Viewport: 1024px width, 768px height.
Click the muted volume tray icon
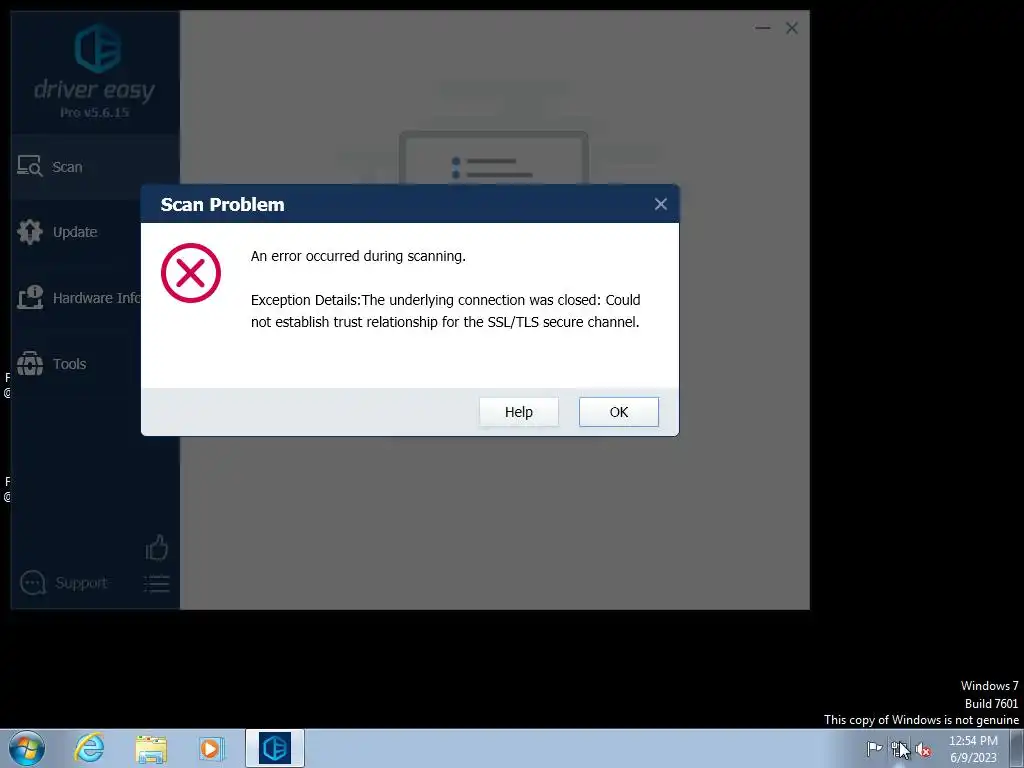pos(923,749)
